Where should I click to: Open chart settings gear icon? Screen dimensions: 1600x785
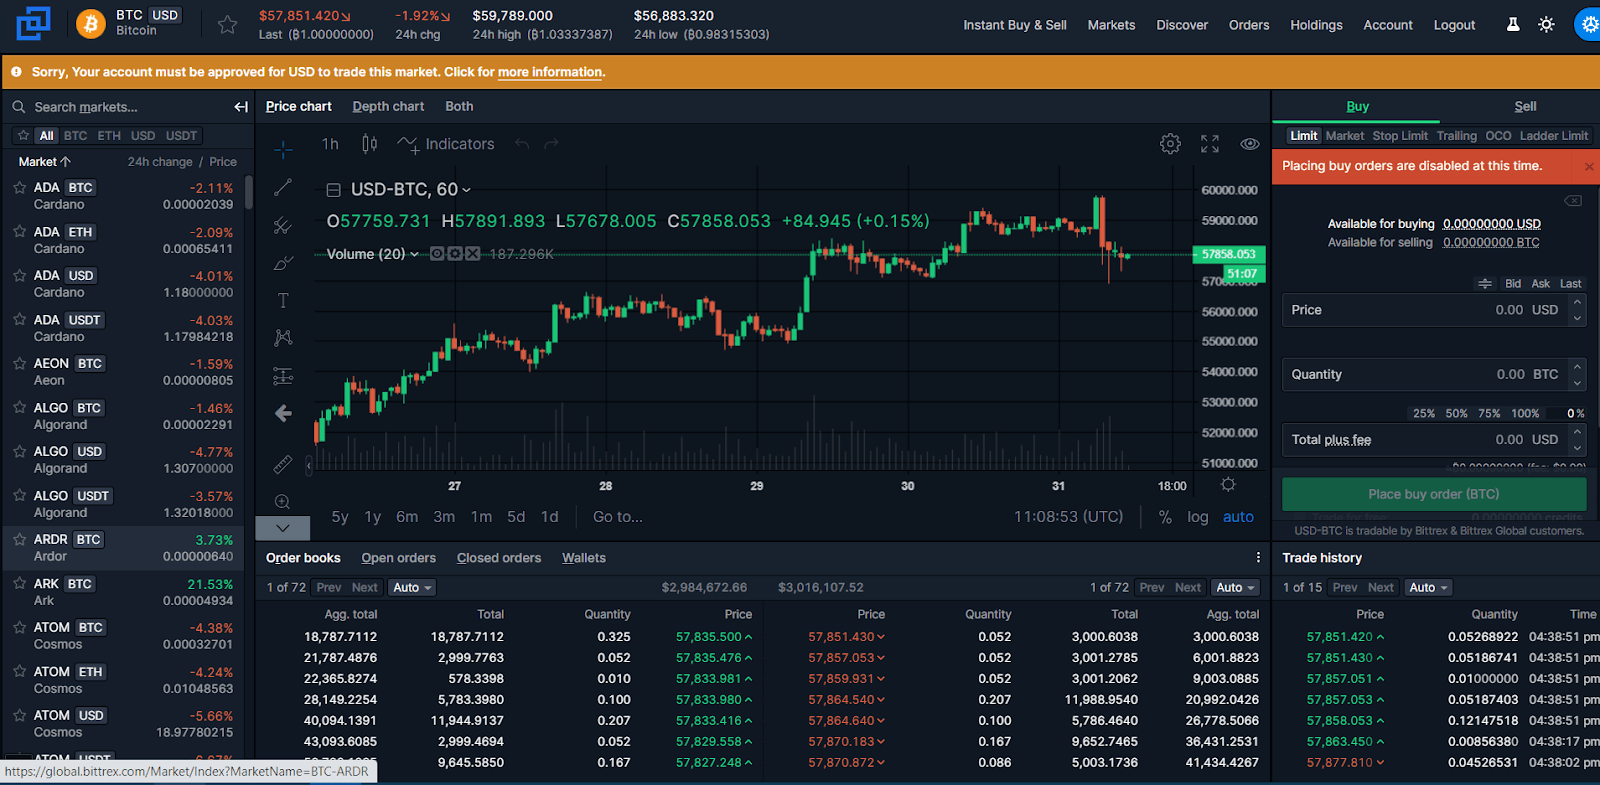click(x=1170, y=144)
